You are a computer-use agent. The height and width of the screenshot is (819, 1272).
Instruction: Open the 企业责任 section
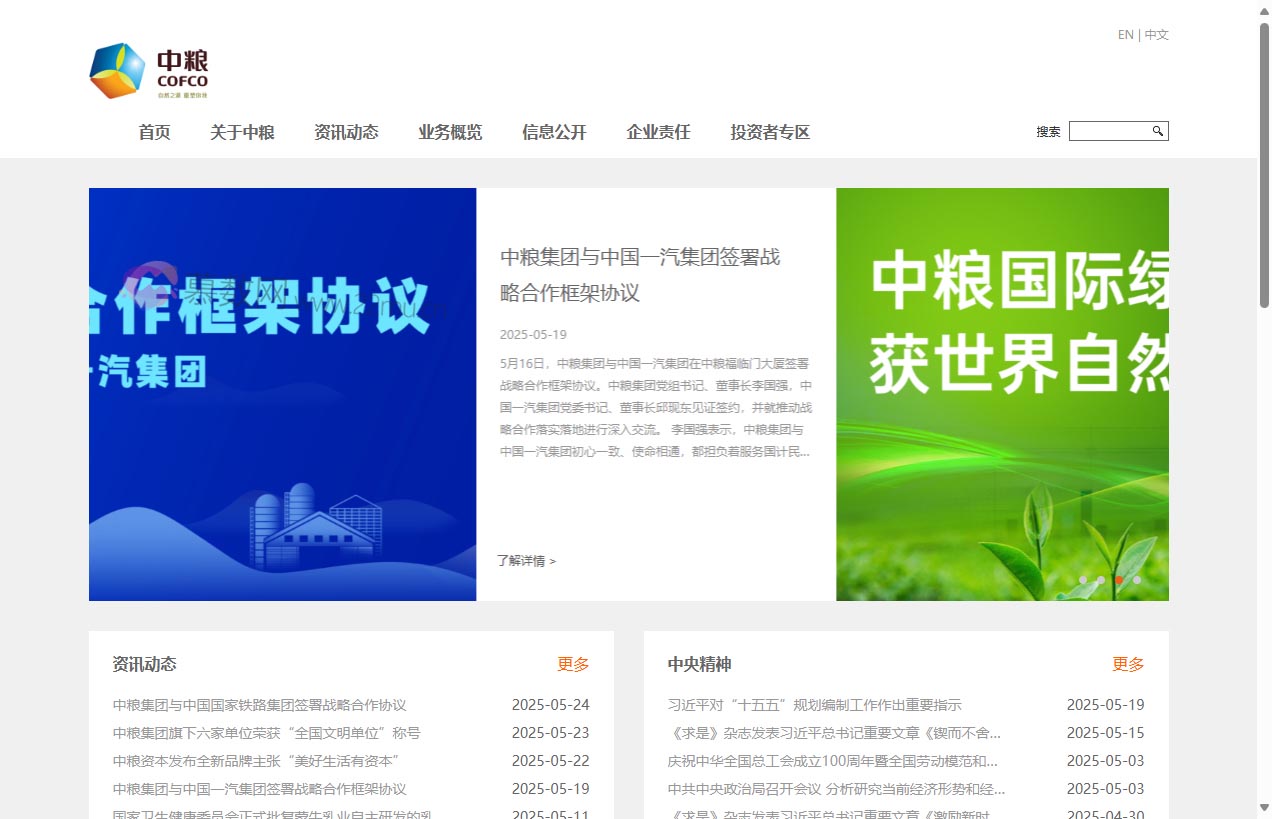[x=658, y=131]
